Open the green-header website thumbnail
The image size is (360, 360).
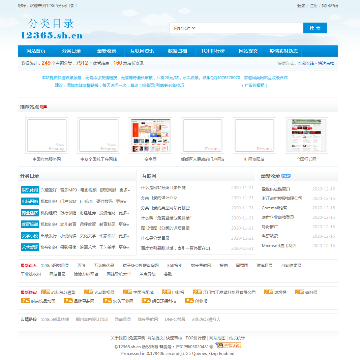point(307,135)
